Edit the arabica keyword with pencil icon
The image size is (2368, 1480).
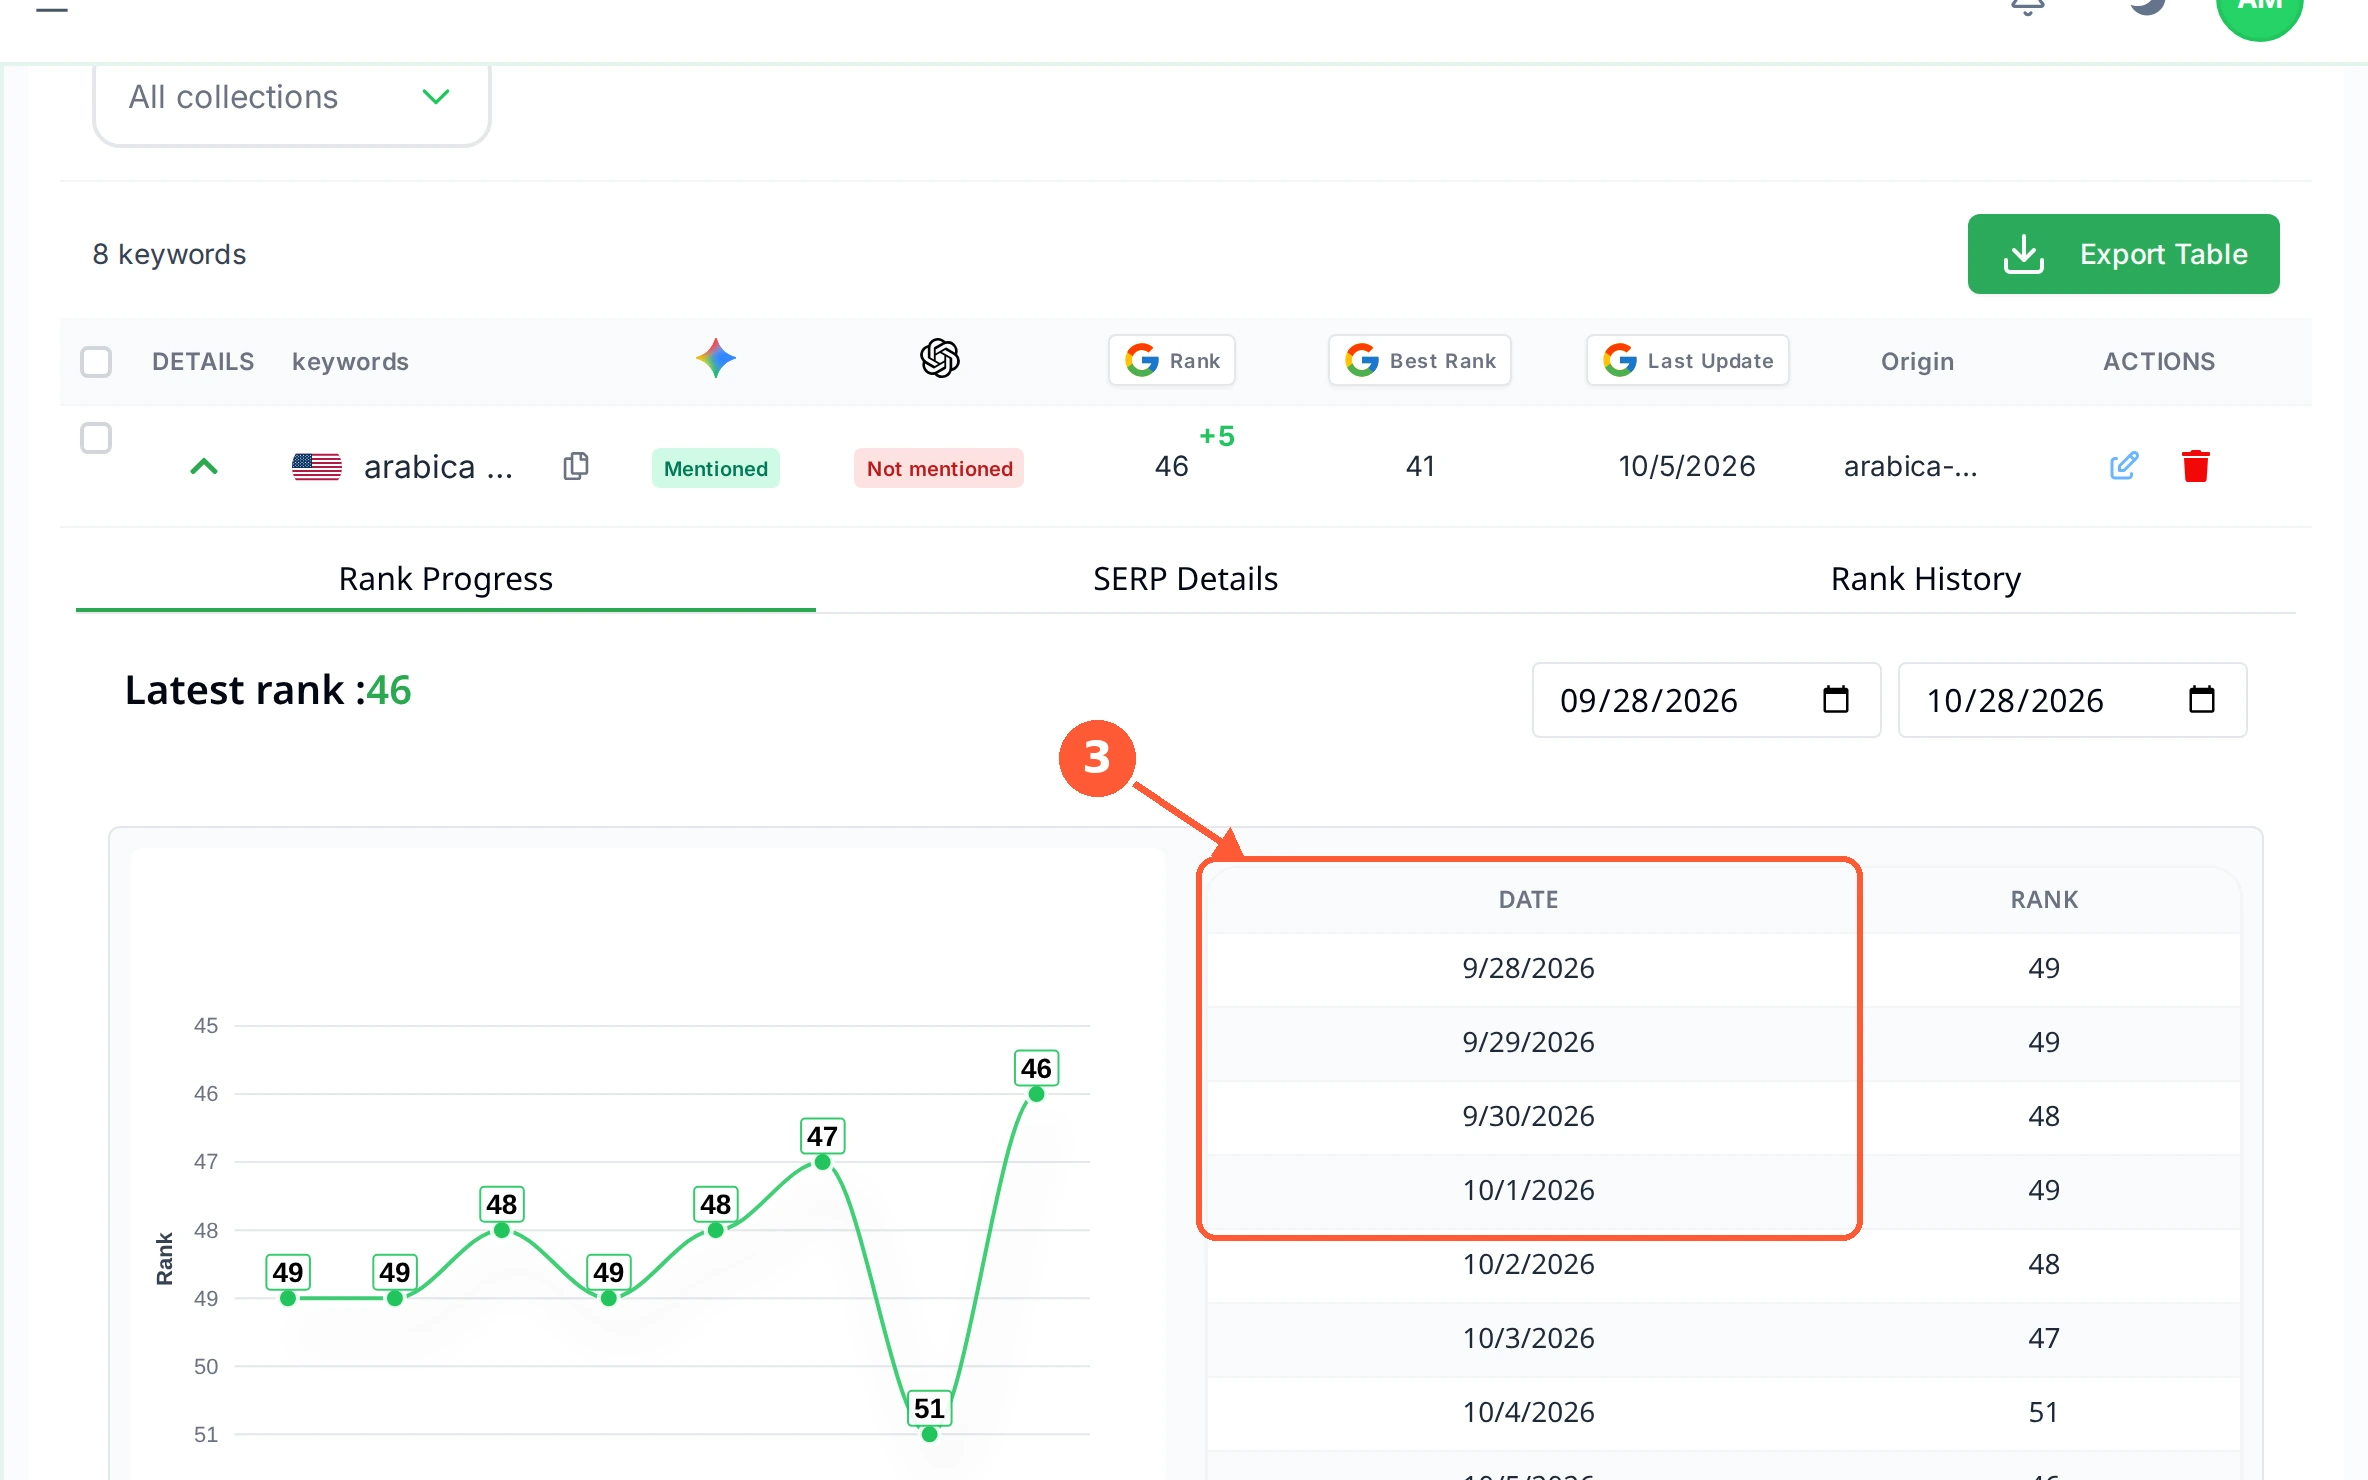[2124, 466]
